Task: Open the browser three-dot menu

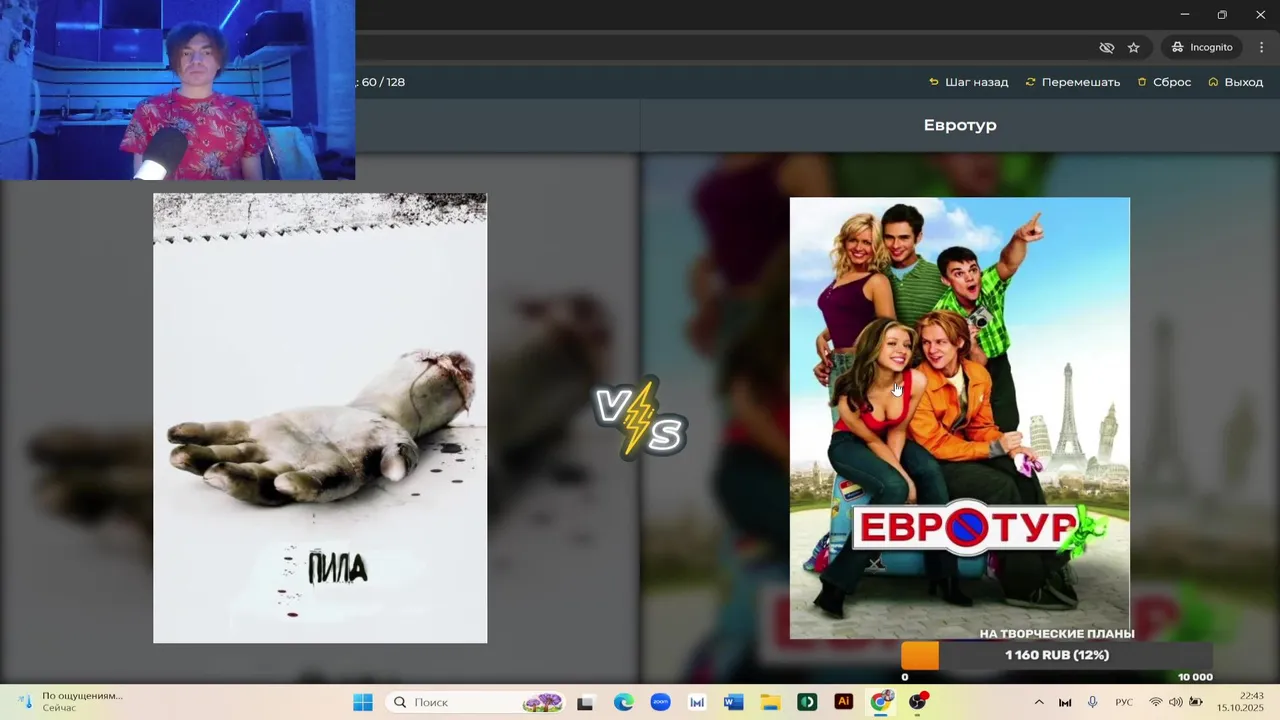Action: (1261, 47)
